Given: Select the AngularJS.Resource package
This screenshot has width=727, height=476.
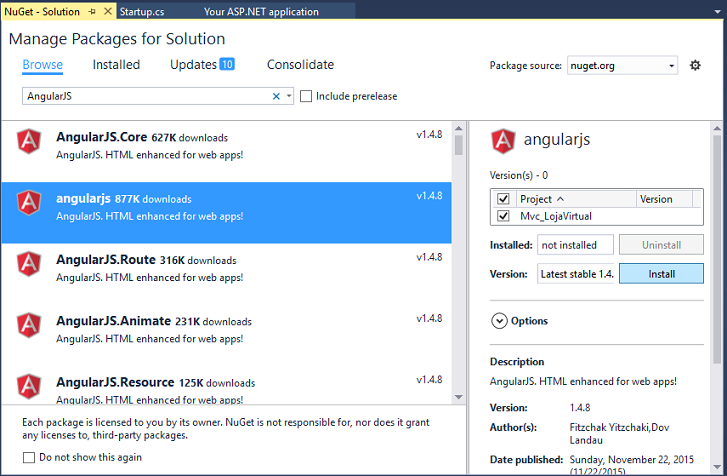Looking at the screenshot, I should (226, 386).
